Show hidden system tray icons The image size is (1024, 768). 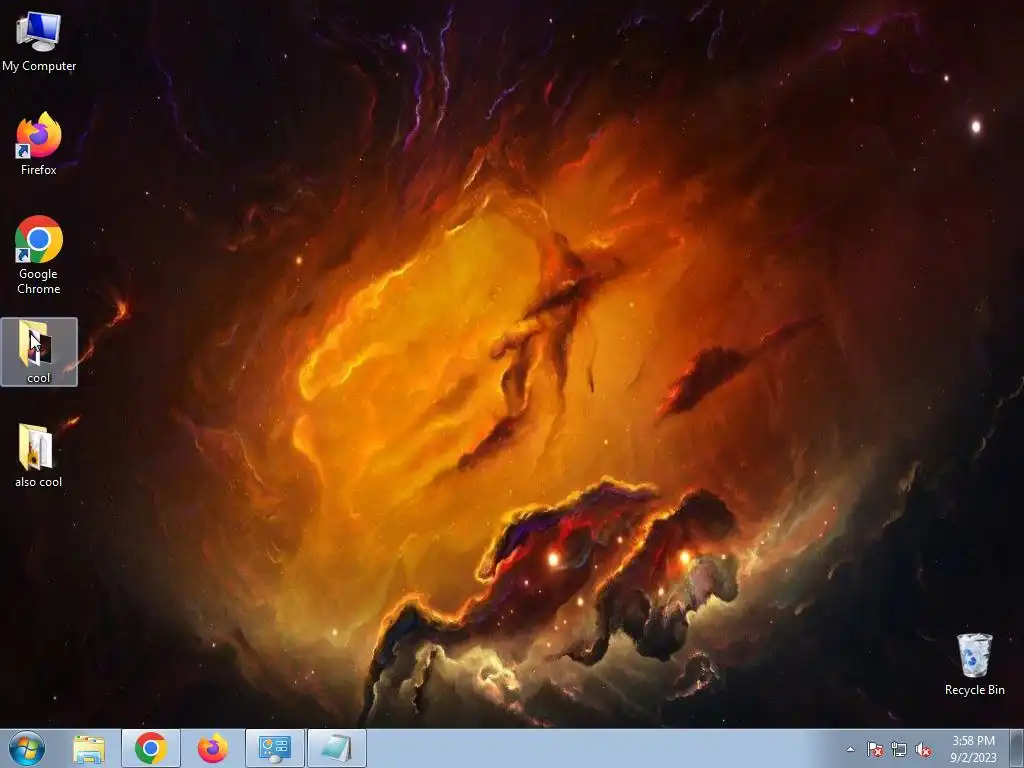coord(850,750)
